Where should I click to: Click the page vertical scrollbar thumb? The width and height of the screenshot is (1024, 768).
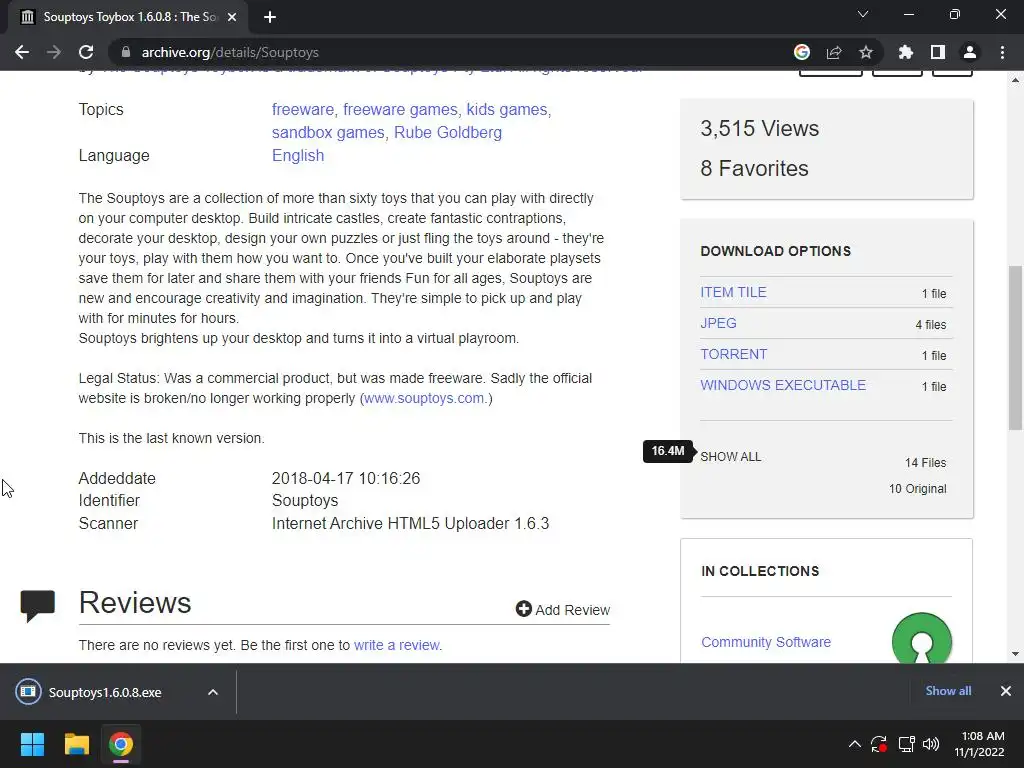point(1015,347)
